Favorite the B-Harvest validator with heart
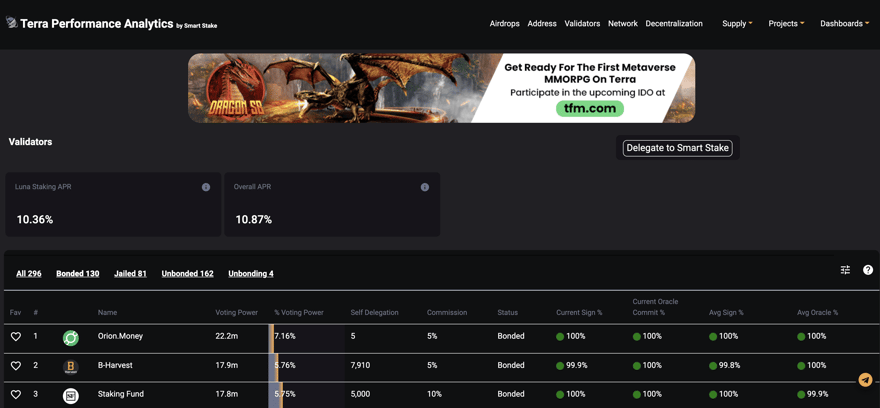Screen dimensions: 880x408 16,365
